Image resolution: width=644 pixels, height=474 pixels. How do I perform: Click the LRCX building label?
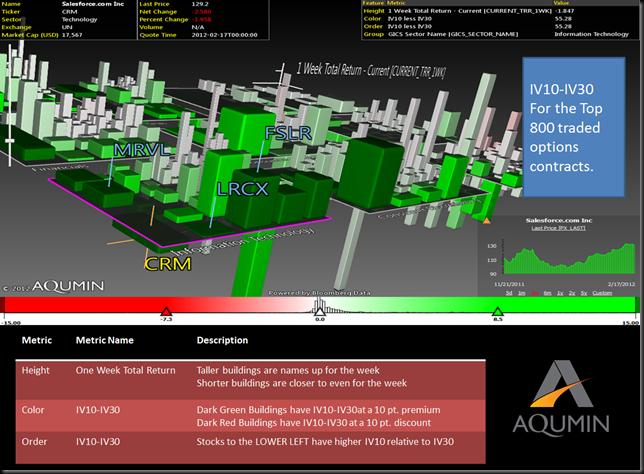point(242,189)
